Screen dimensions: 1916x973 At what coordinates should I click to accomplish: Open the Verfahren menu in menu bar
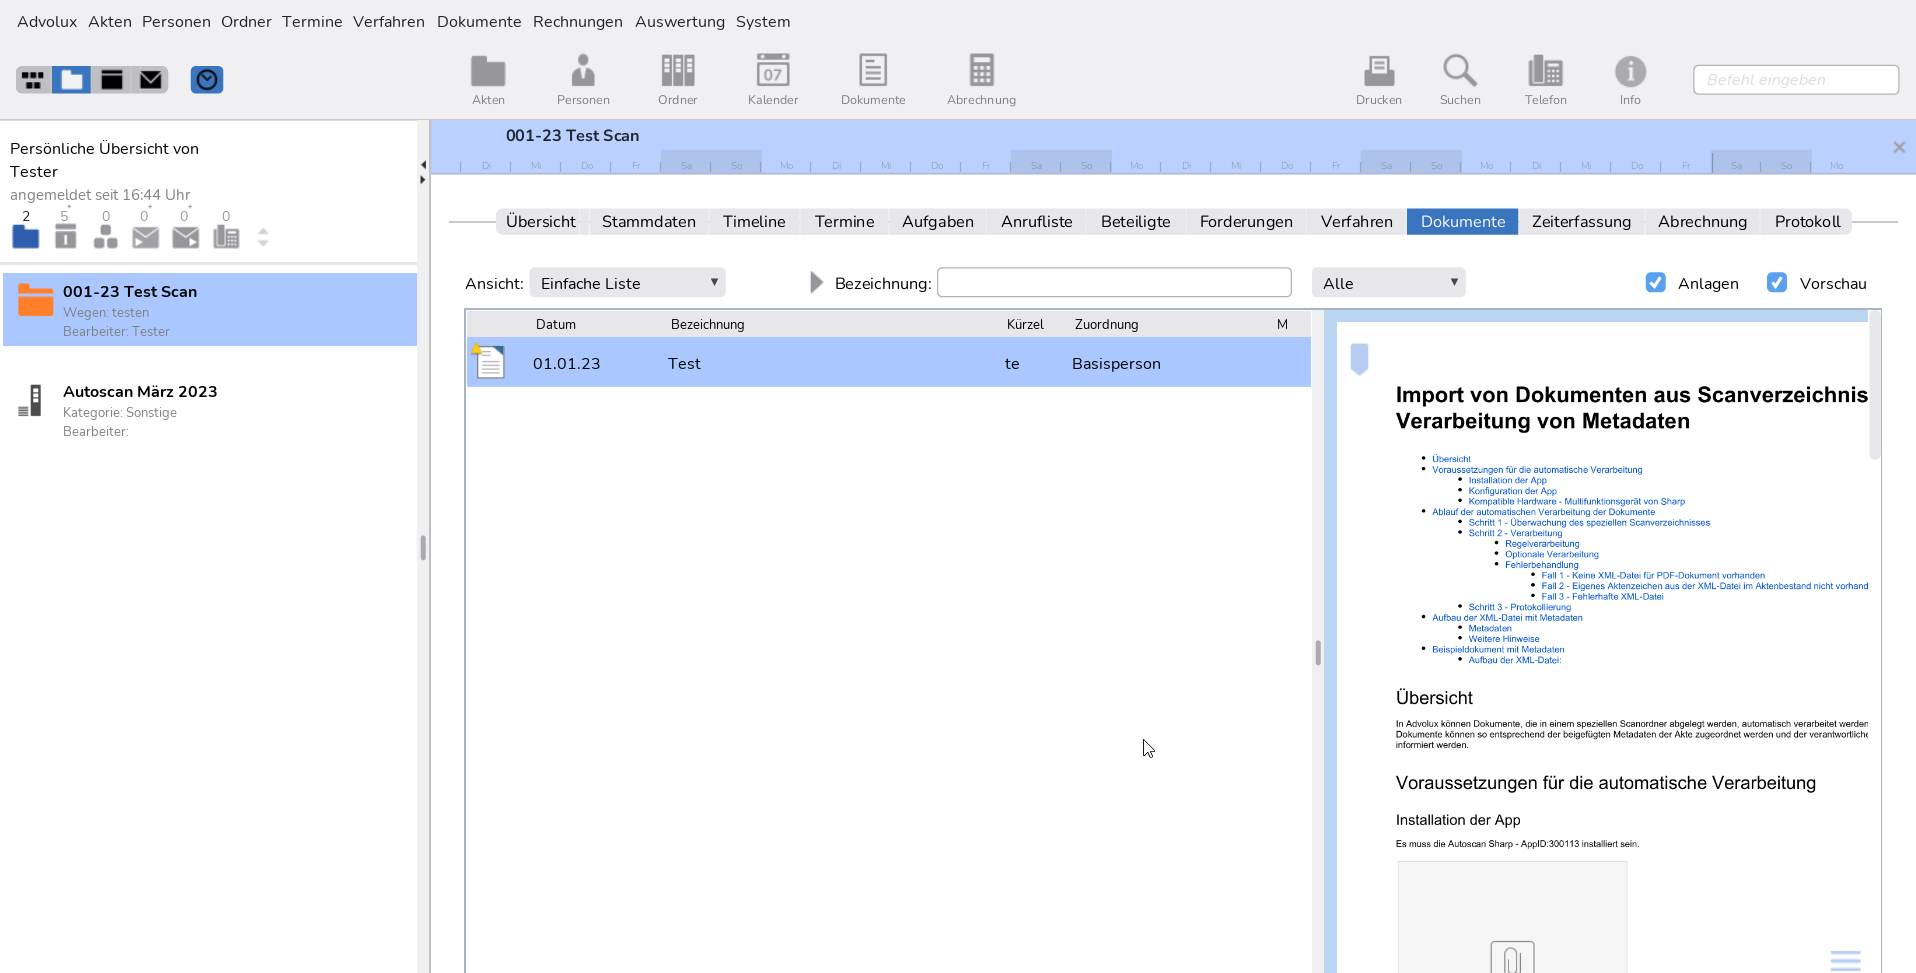389,21
